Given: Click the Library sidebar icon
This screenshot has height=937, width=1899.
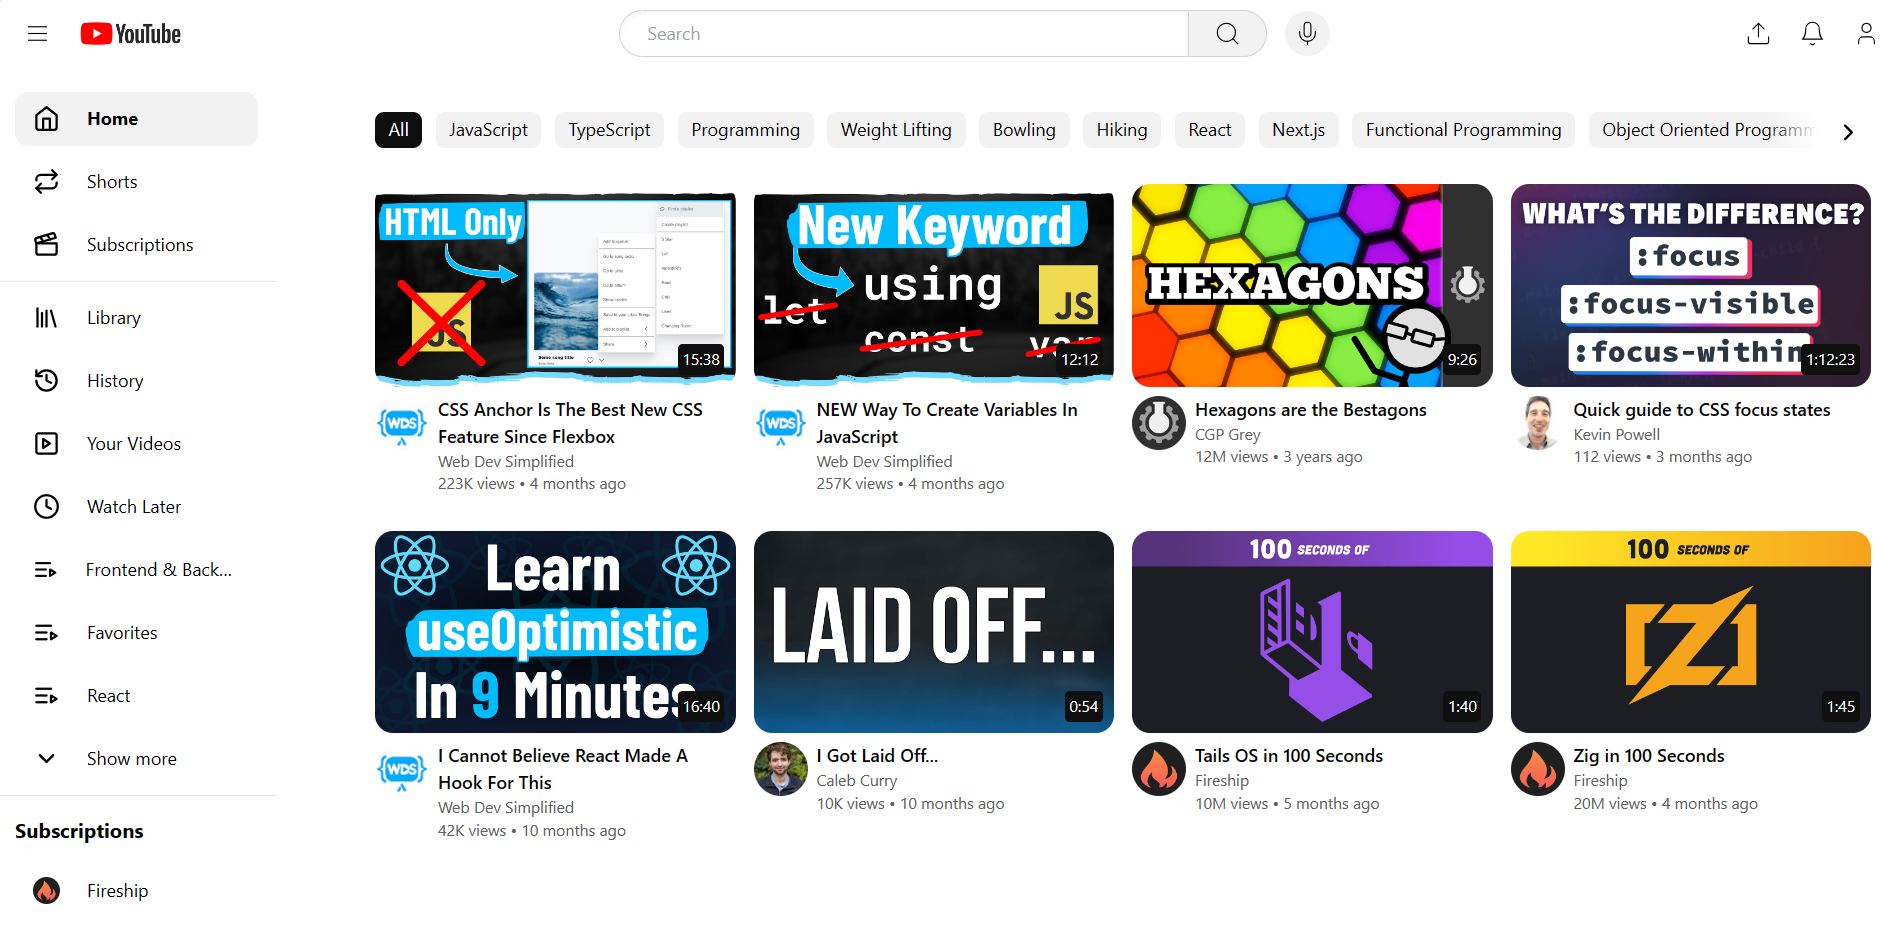Looking at the screenshot, I should (46, 318).
